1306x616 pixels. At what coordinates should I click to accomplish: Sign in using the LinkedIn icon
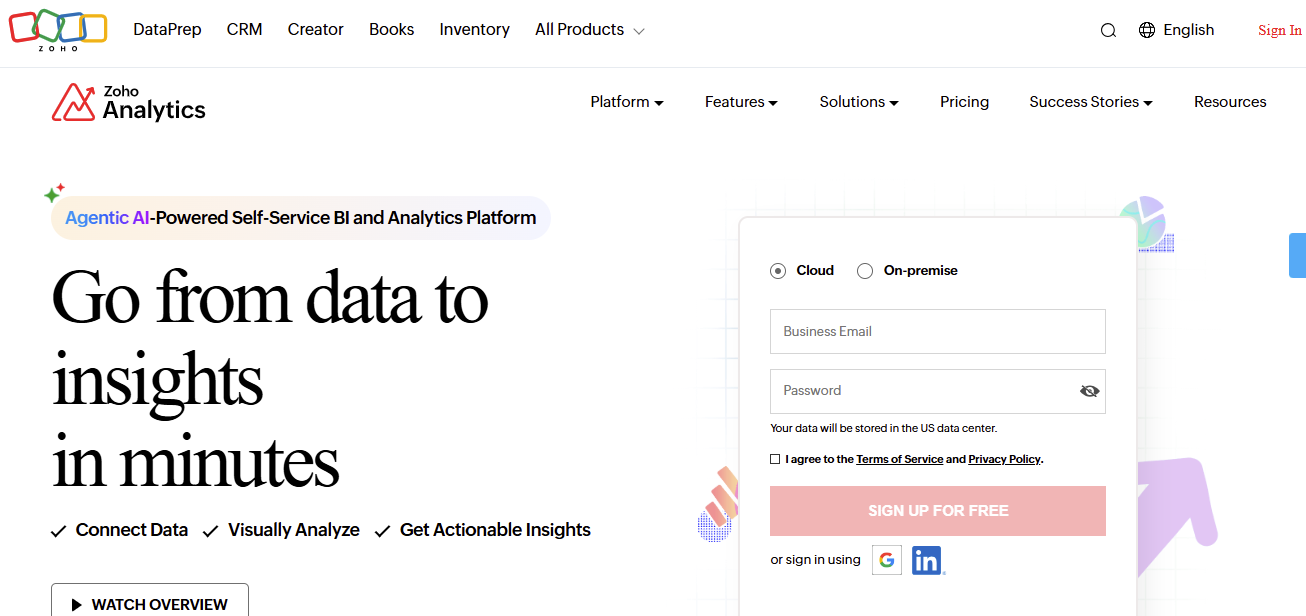point(925,560)
